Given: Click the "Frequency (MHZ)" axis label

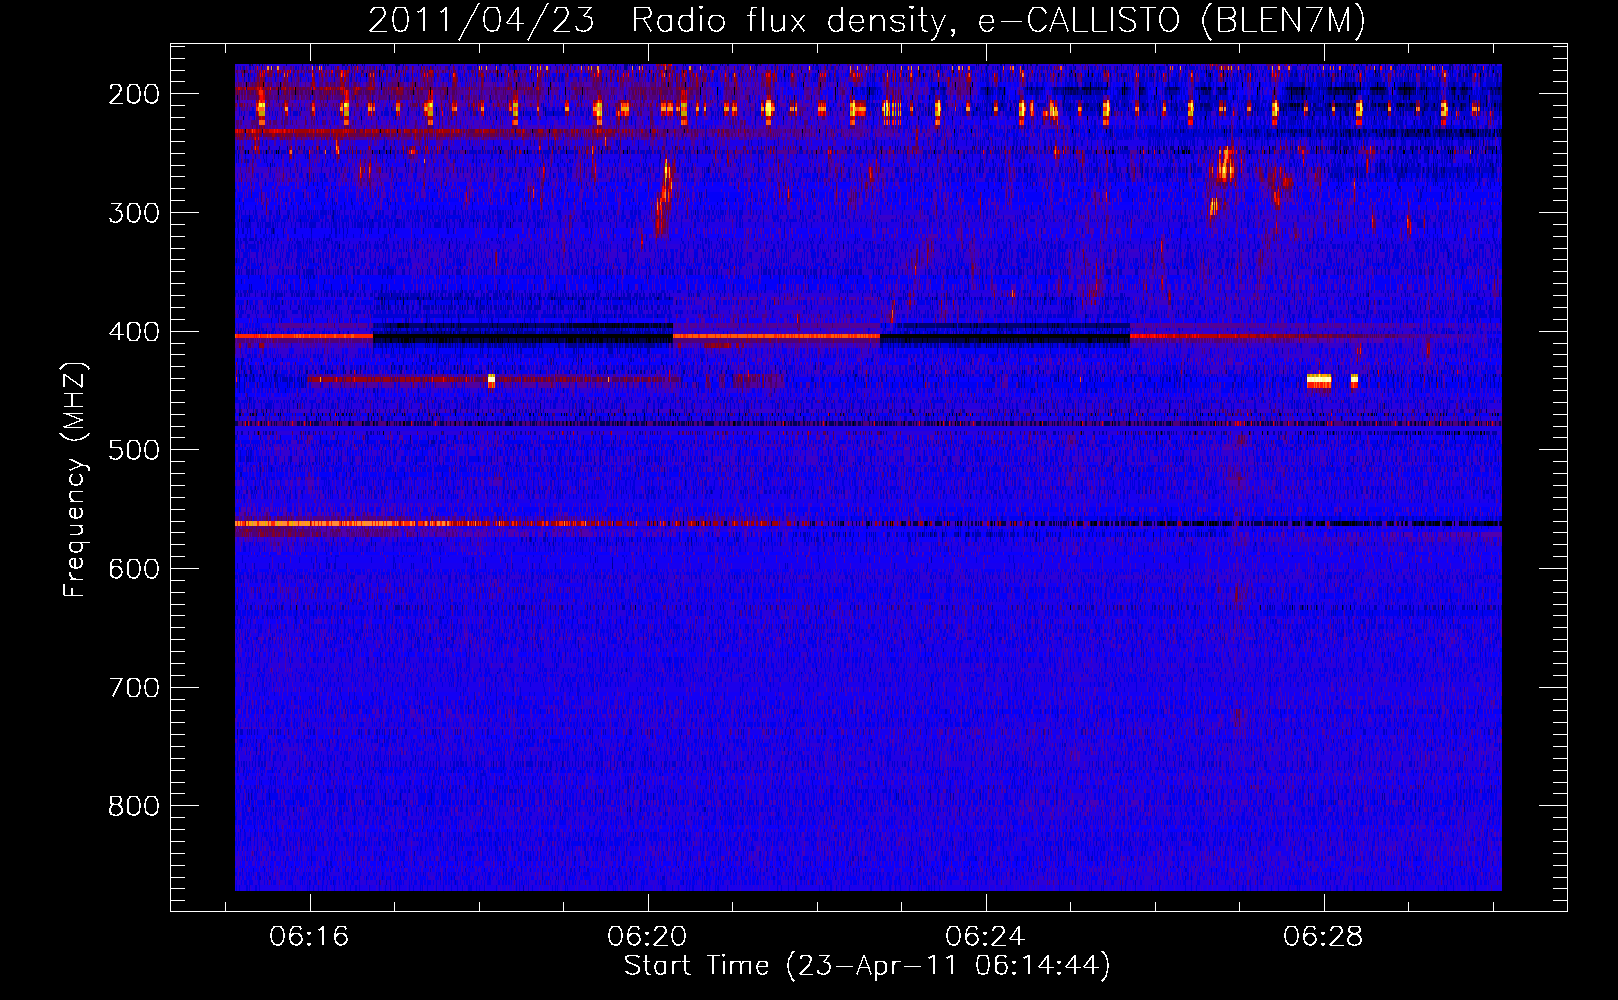Looking at the screenshot, I should coord(75,479).
